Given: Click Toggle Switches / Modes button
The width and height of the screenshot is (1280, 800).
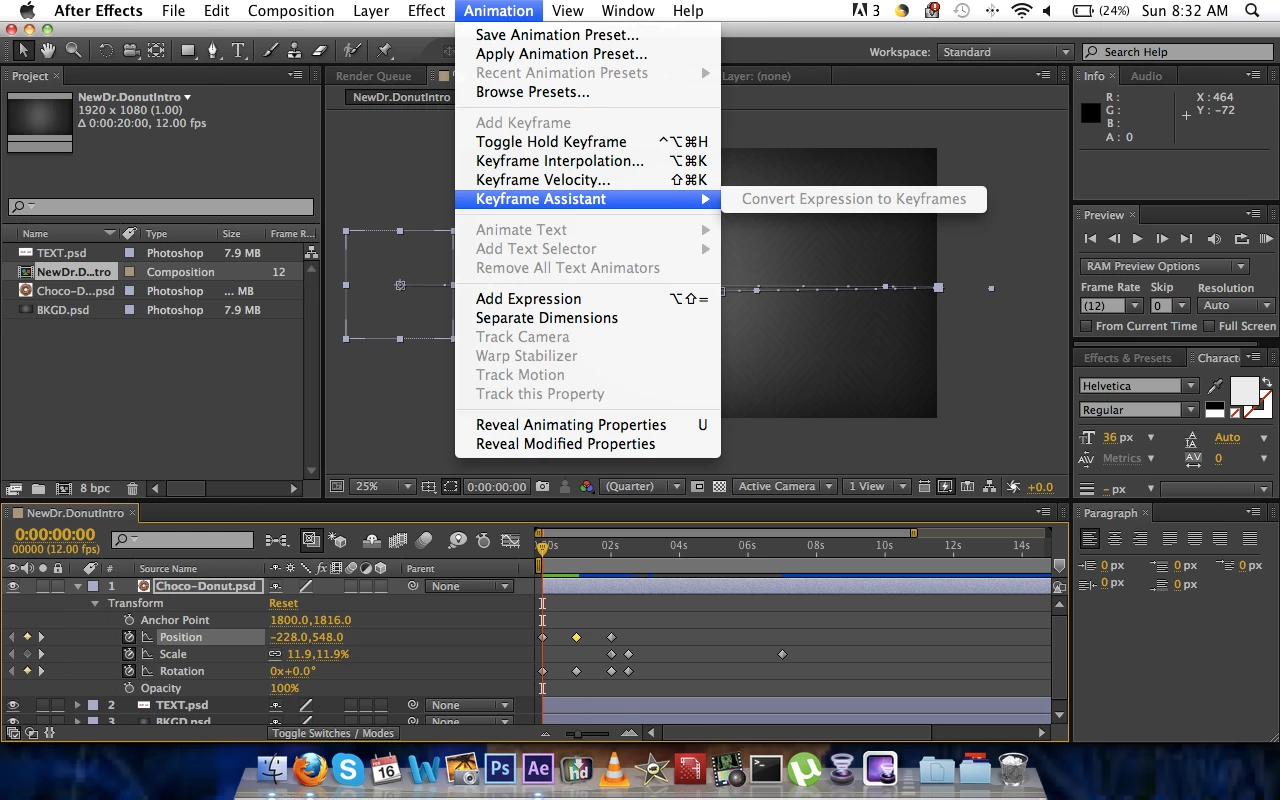Looking at the screenshot, I should click(334, 733).
